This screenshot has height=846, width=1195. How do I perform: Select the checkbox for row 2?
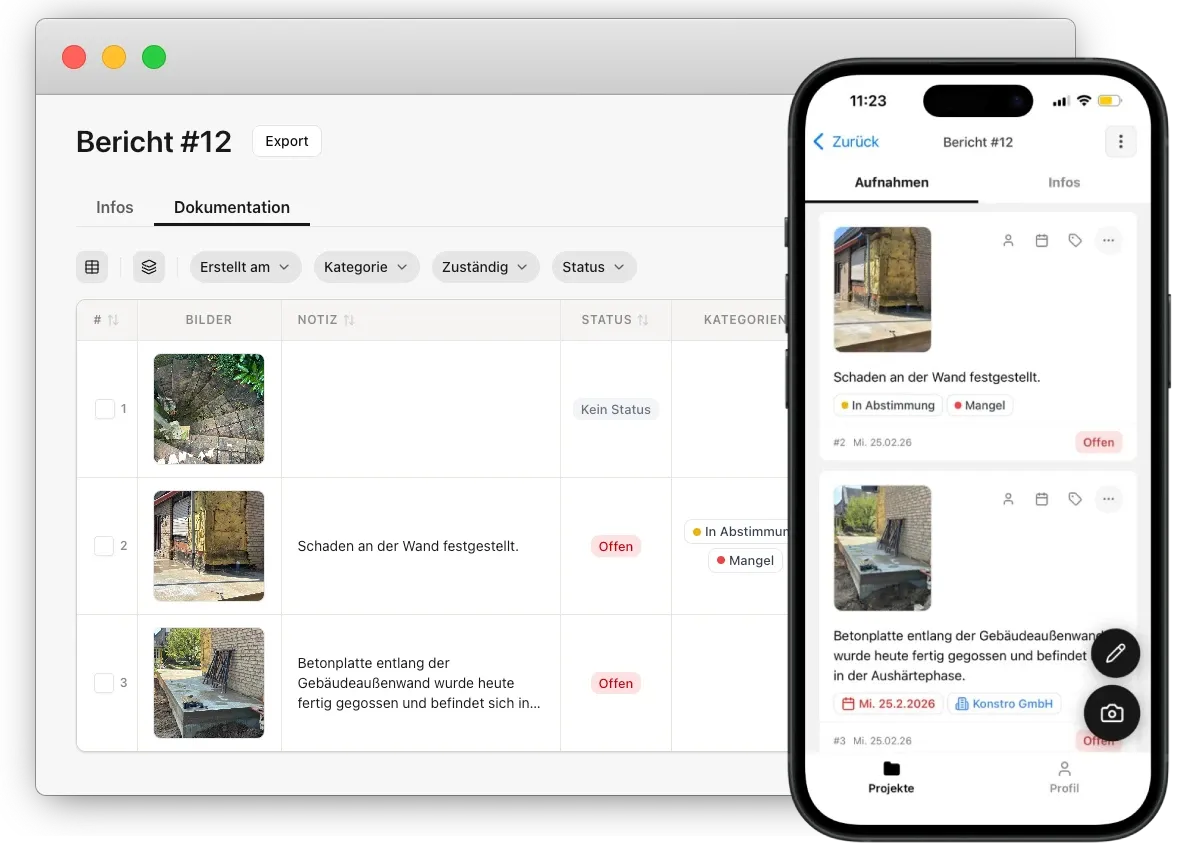pos(104,546)
